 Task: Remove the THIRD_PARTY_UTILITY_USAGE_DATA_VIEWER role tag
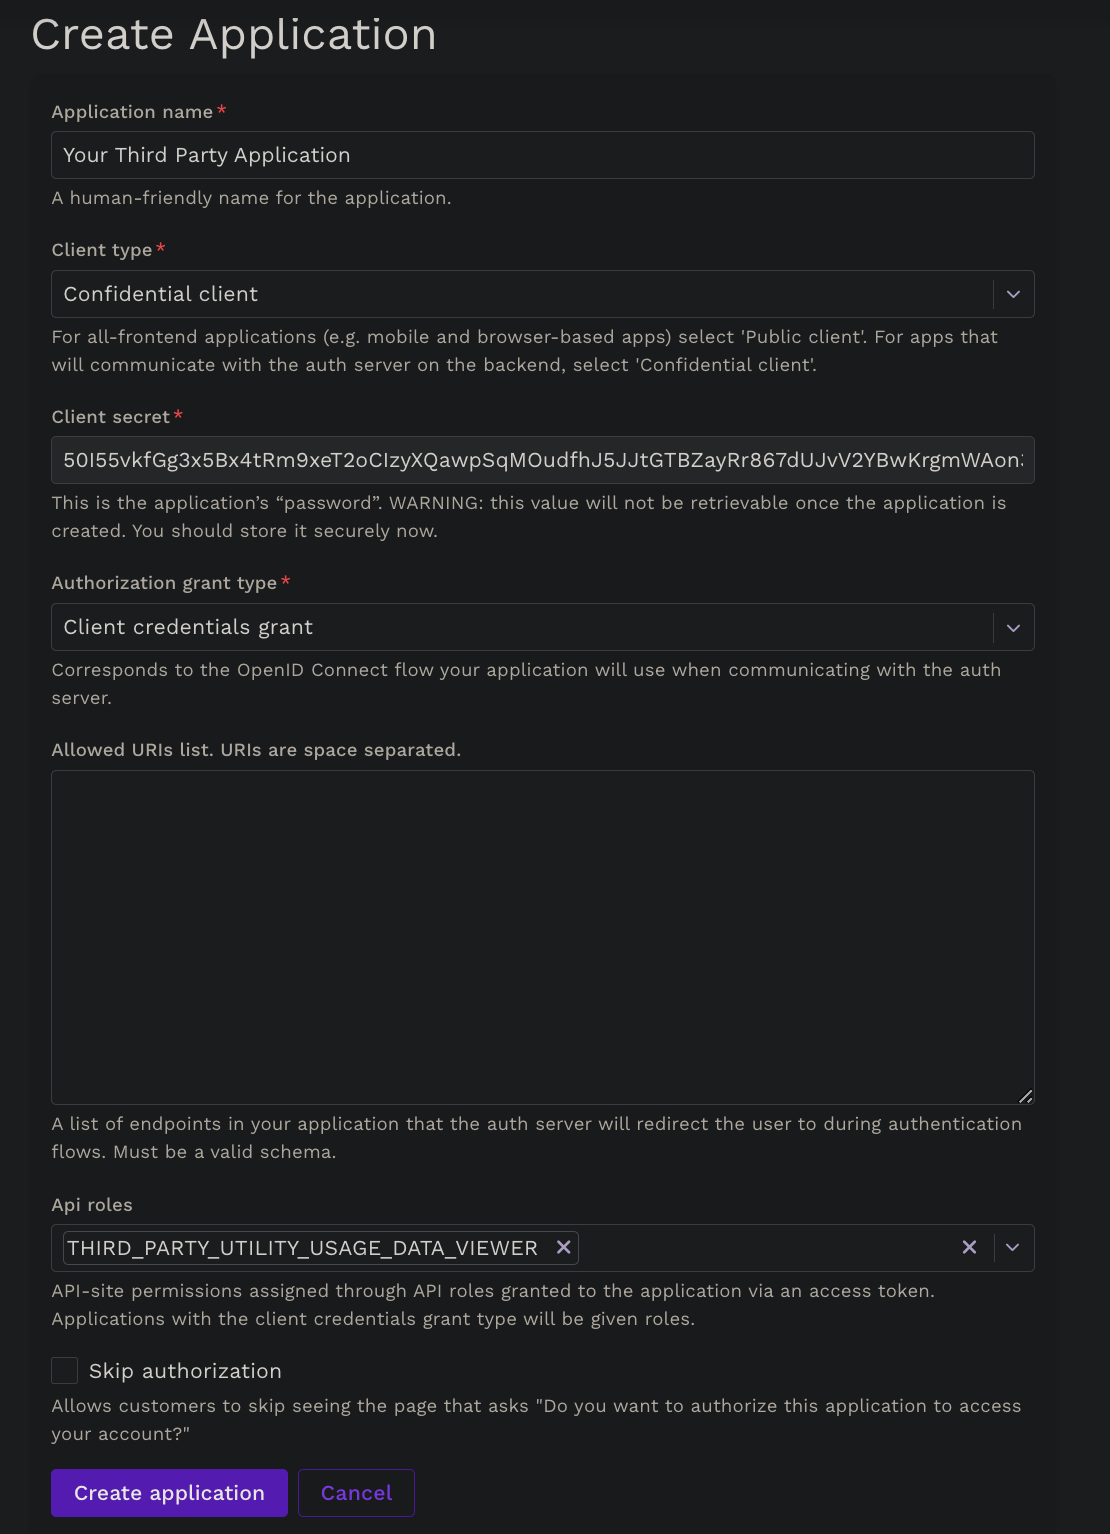[564, 1247]
